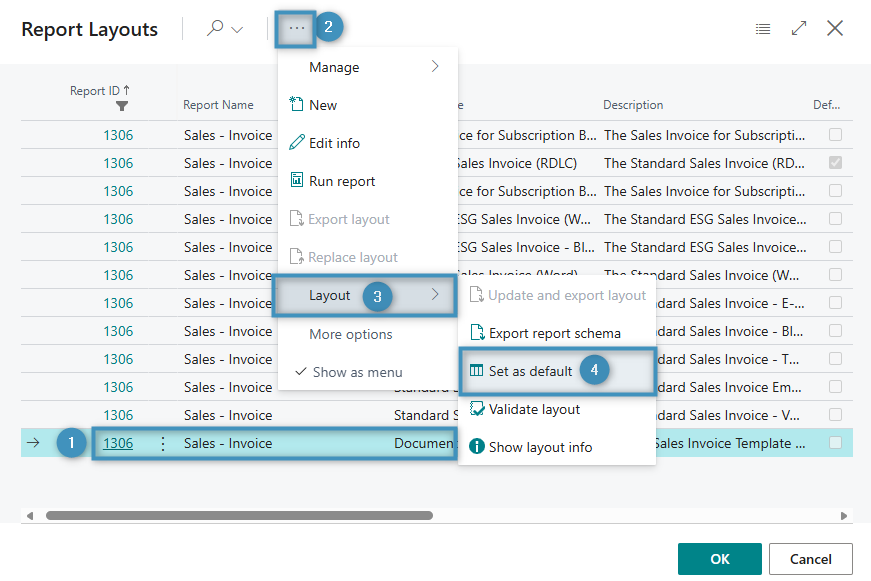Viewport: 871px width, 581px height.
Task: Click the Report Name column header
Action: click(x=218, y=105)
